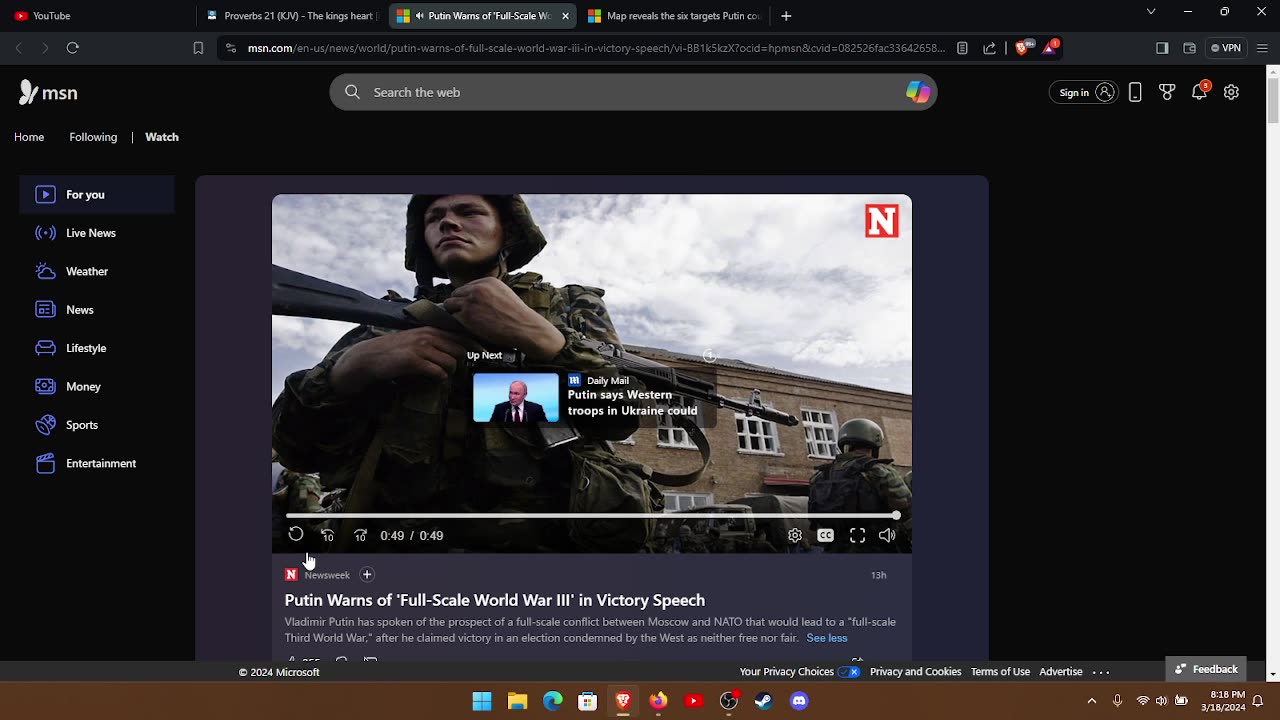This screenshot has width=1280, height=720.
Task: Open the browser main menu
Action: click(x=1262, y=48)
